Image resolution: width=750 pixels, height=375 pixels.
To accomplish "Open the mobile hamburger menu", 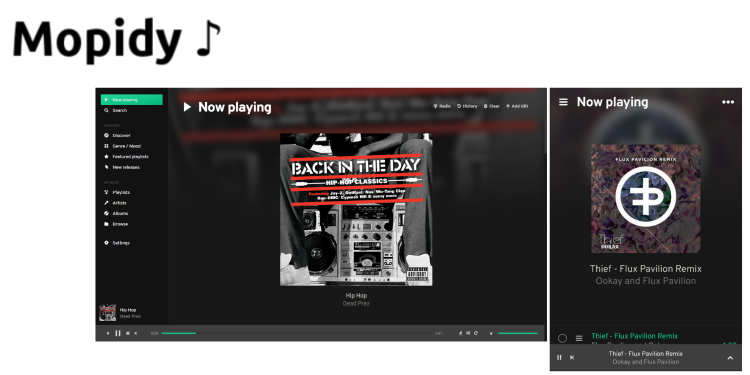I will tap(563, 102).
